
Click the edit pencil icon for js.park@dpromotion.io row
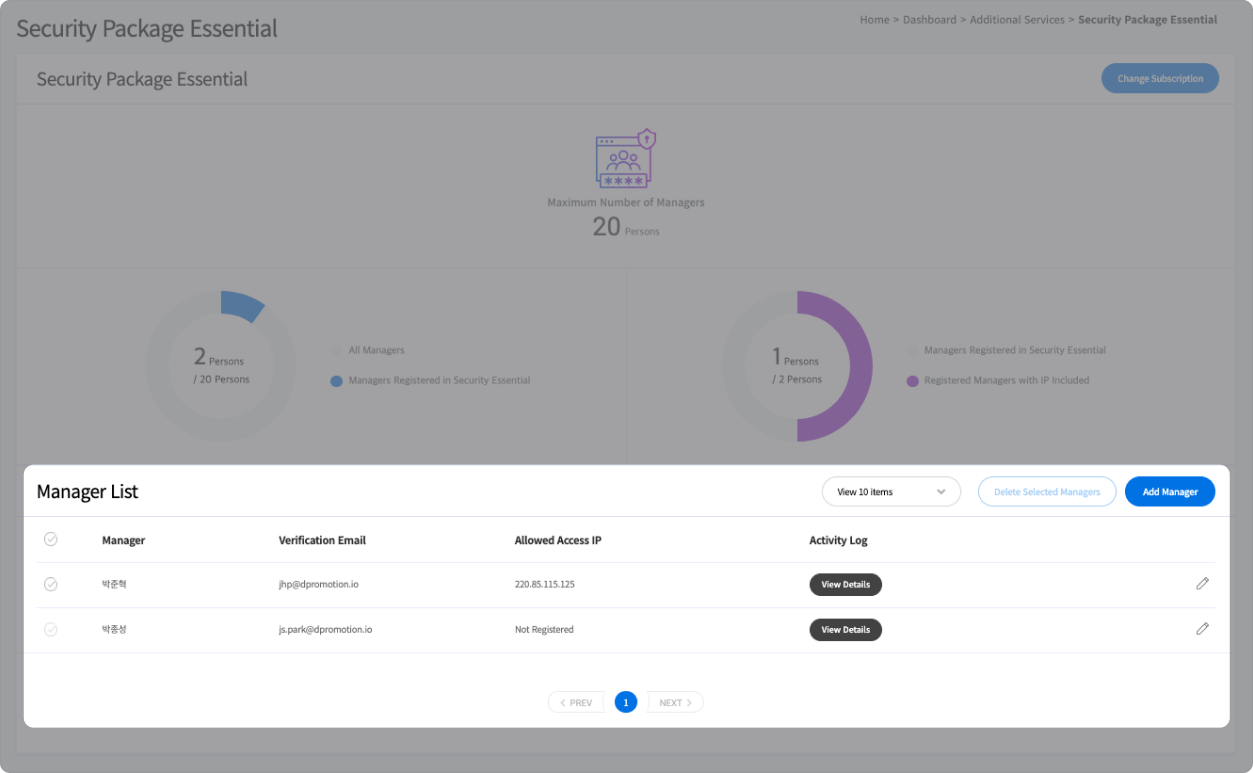pyautogui.click(x=1202, y=629)
